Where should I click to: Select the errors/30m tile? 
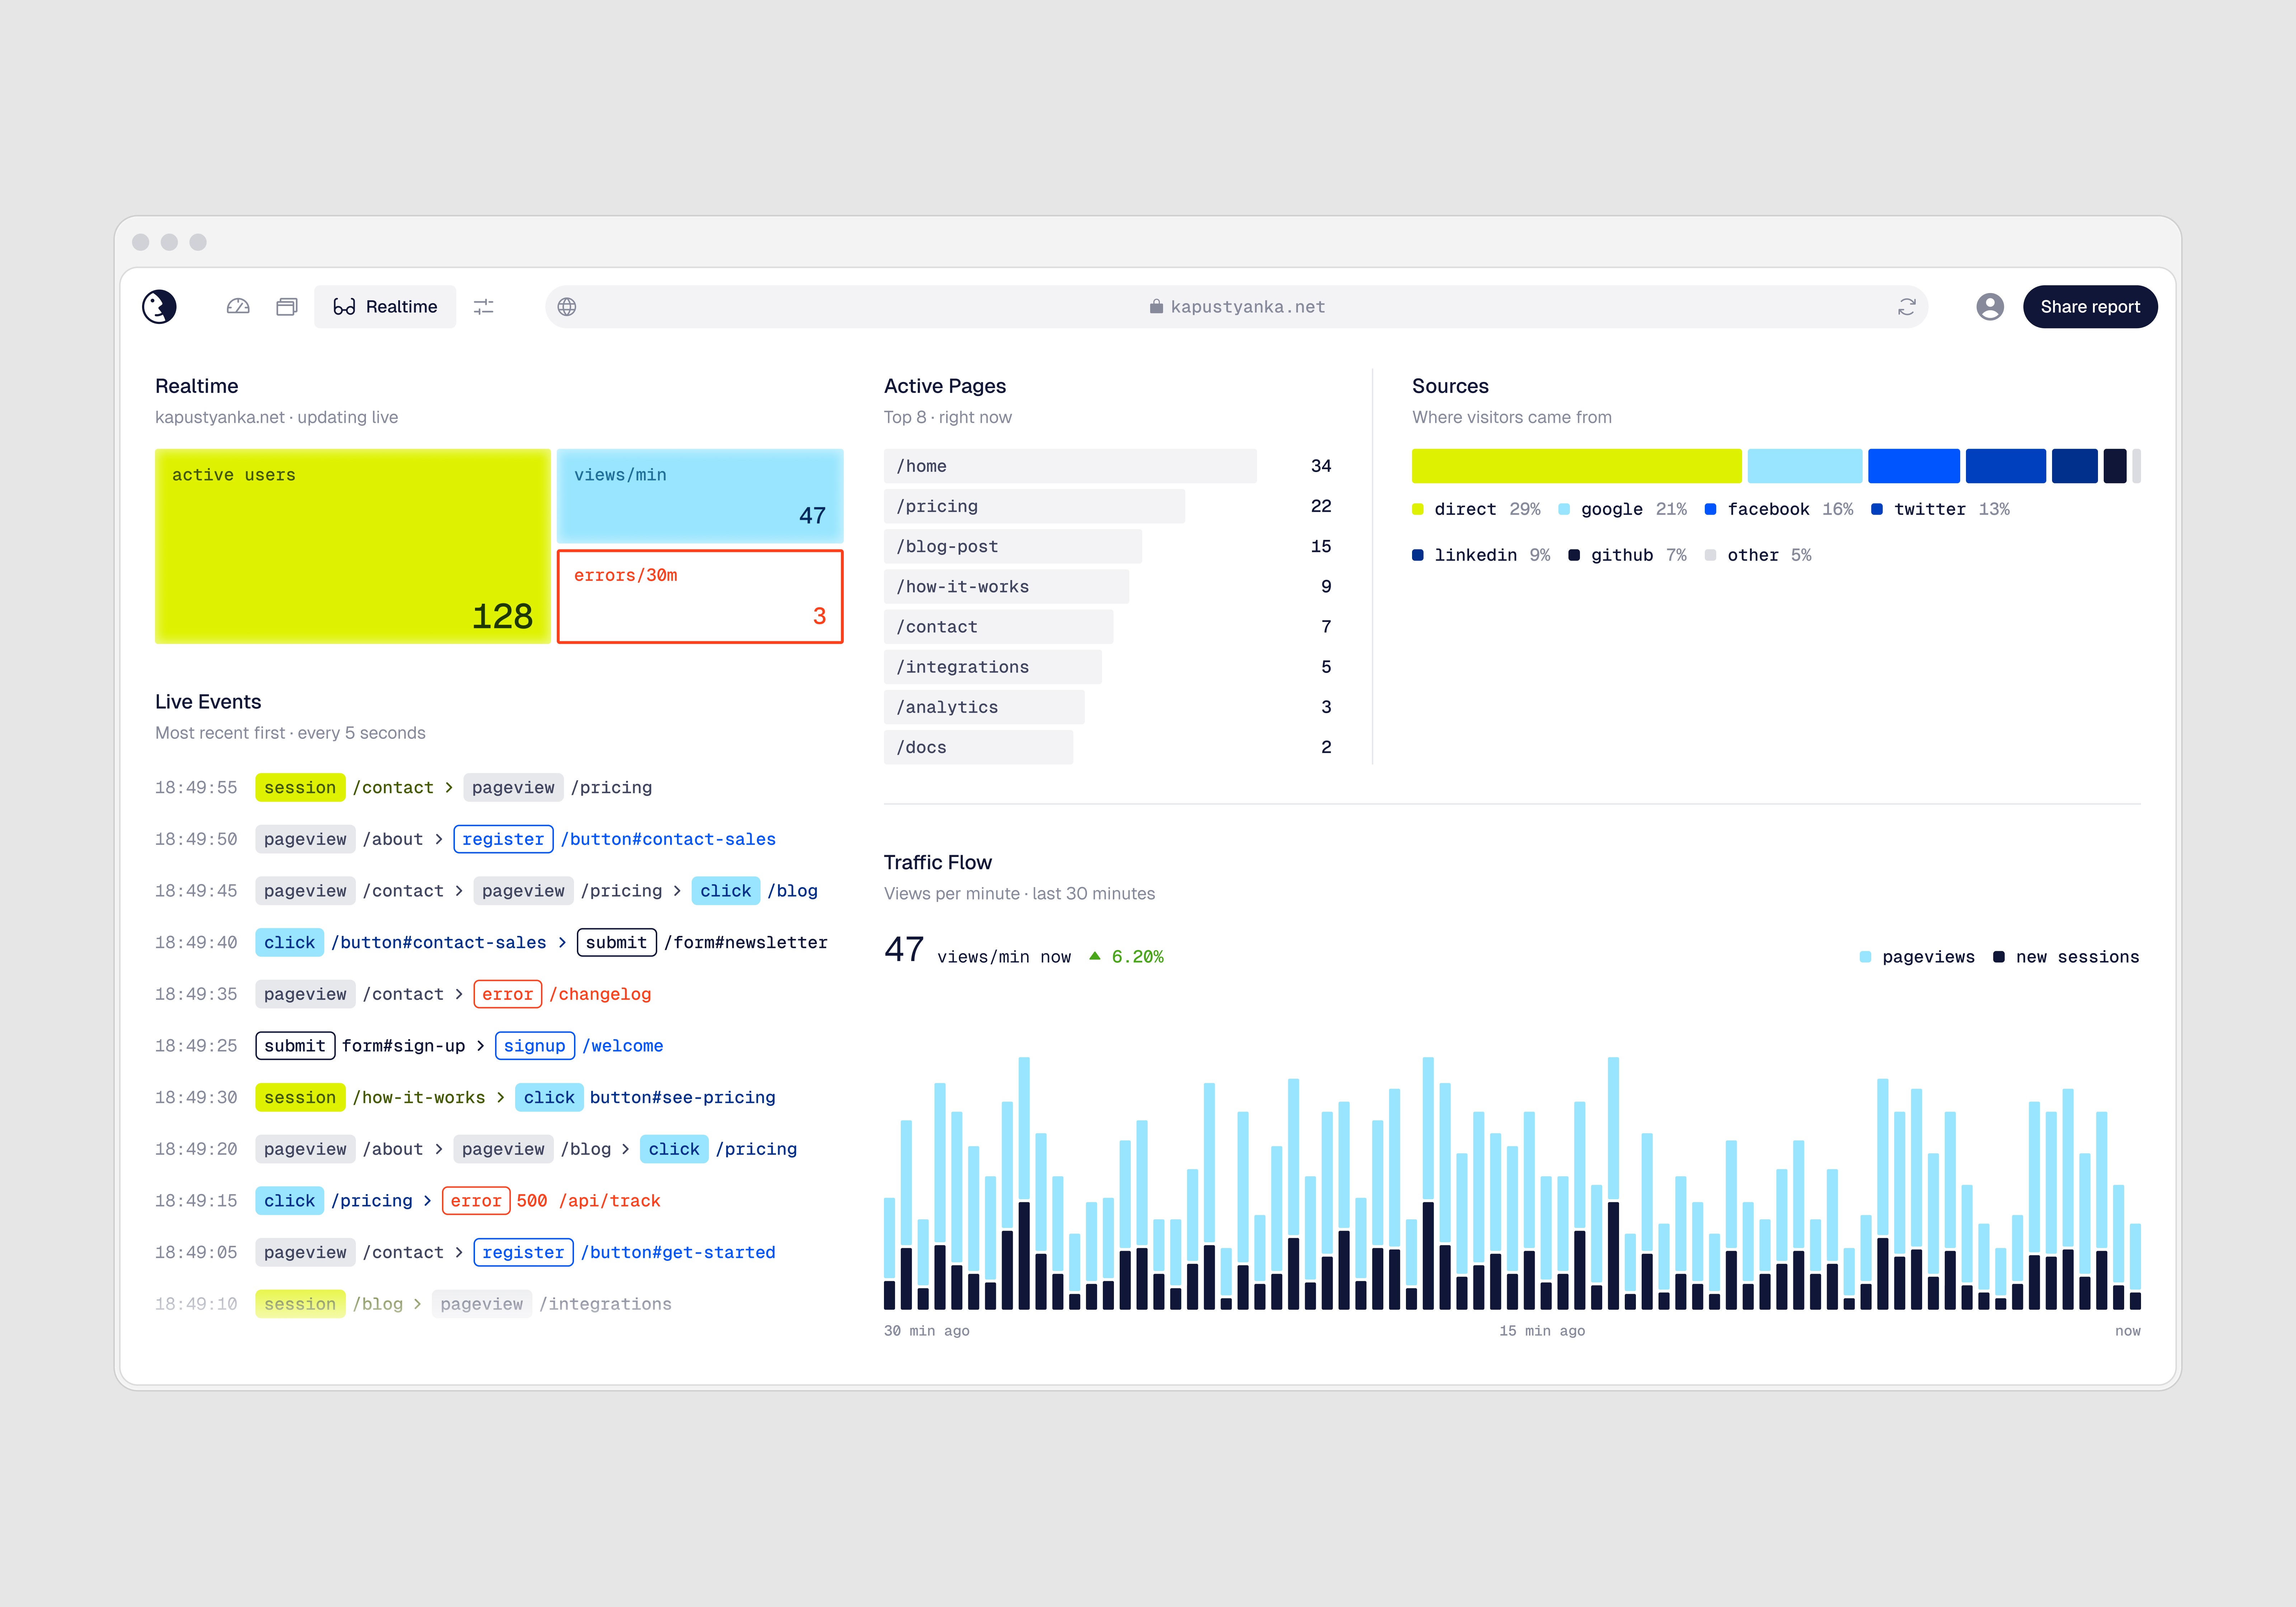(x=700, y=597)
